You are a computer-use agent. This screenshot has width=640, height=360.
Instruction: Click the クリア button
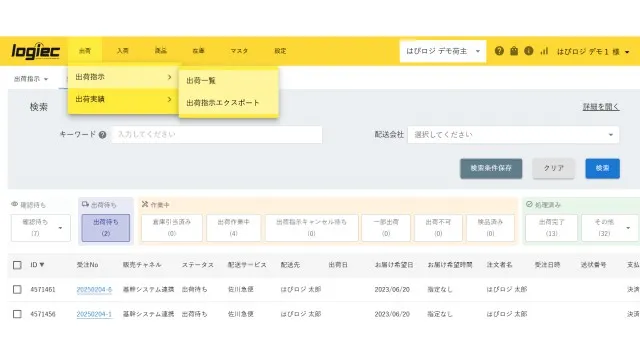[553, 168]
